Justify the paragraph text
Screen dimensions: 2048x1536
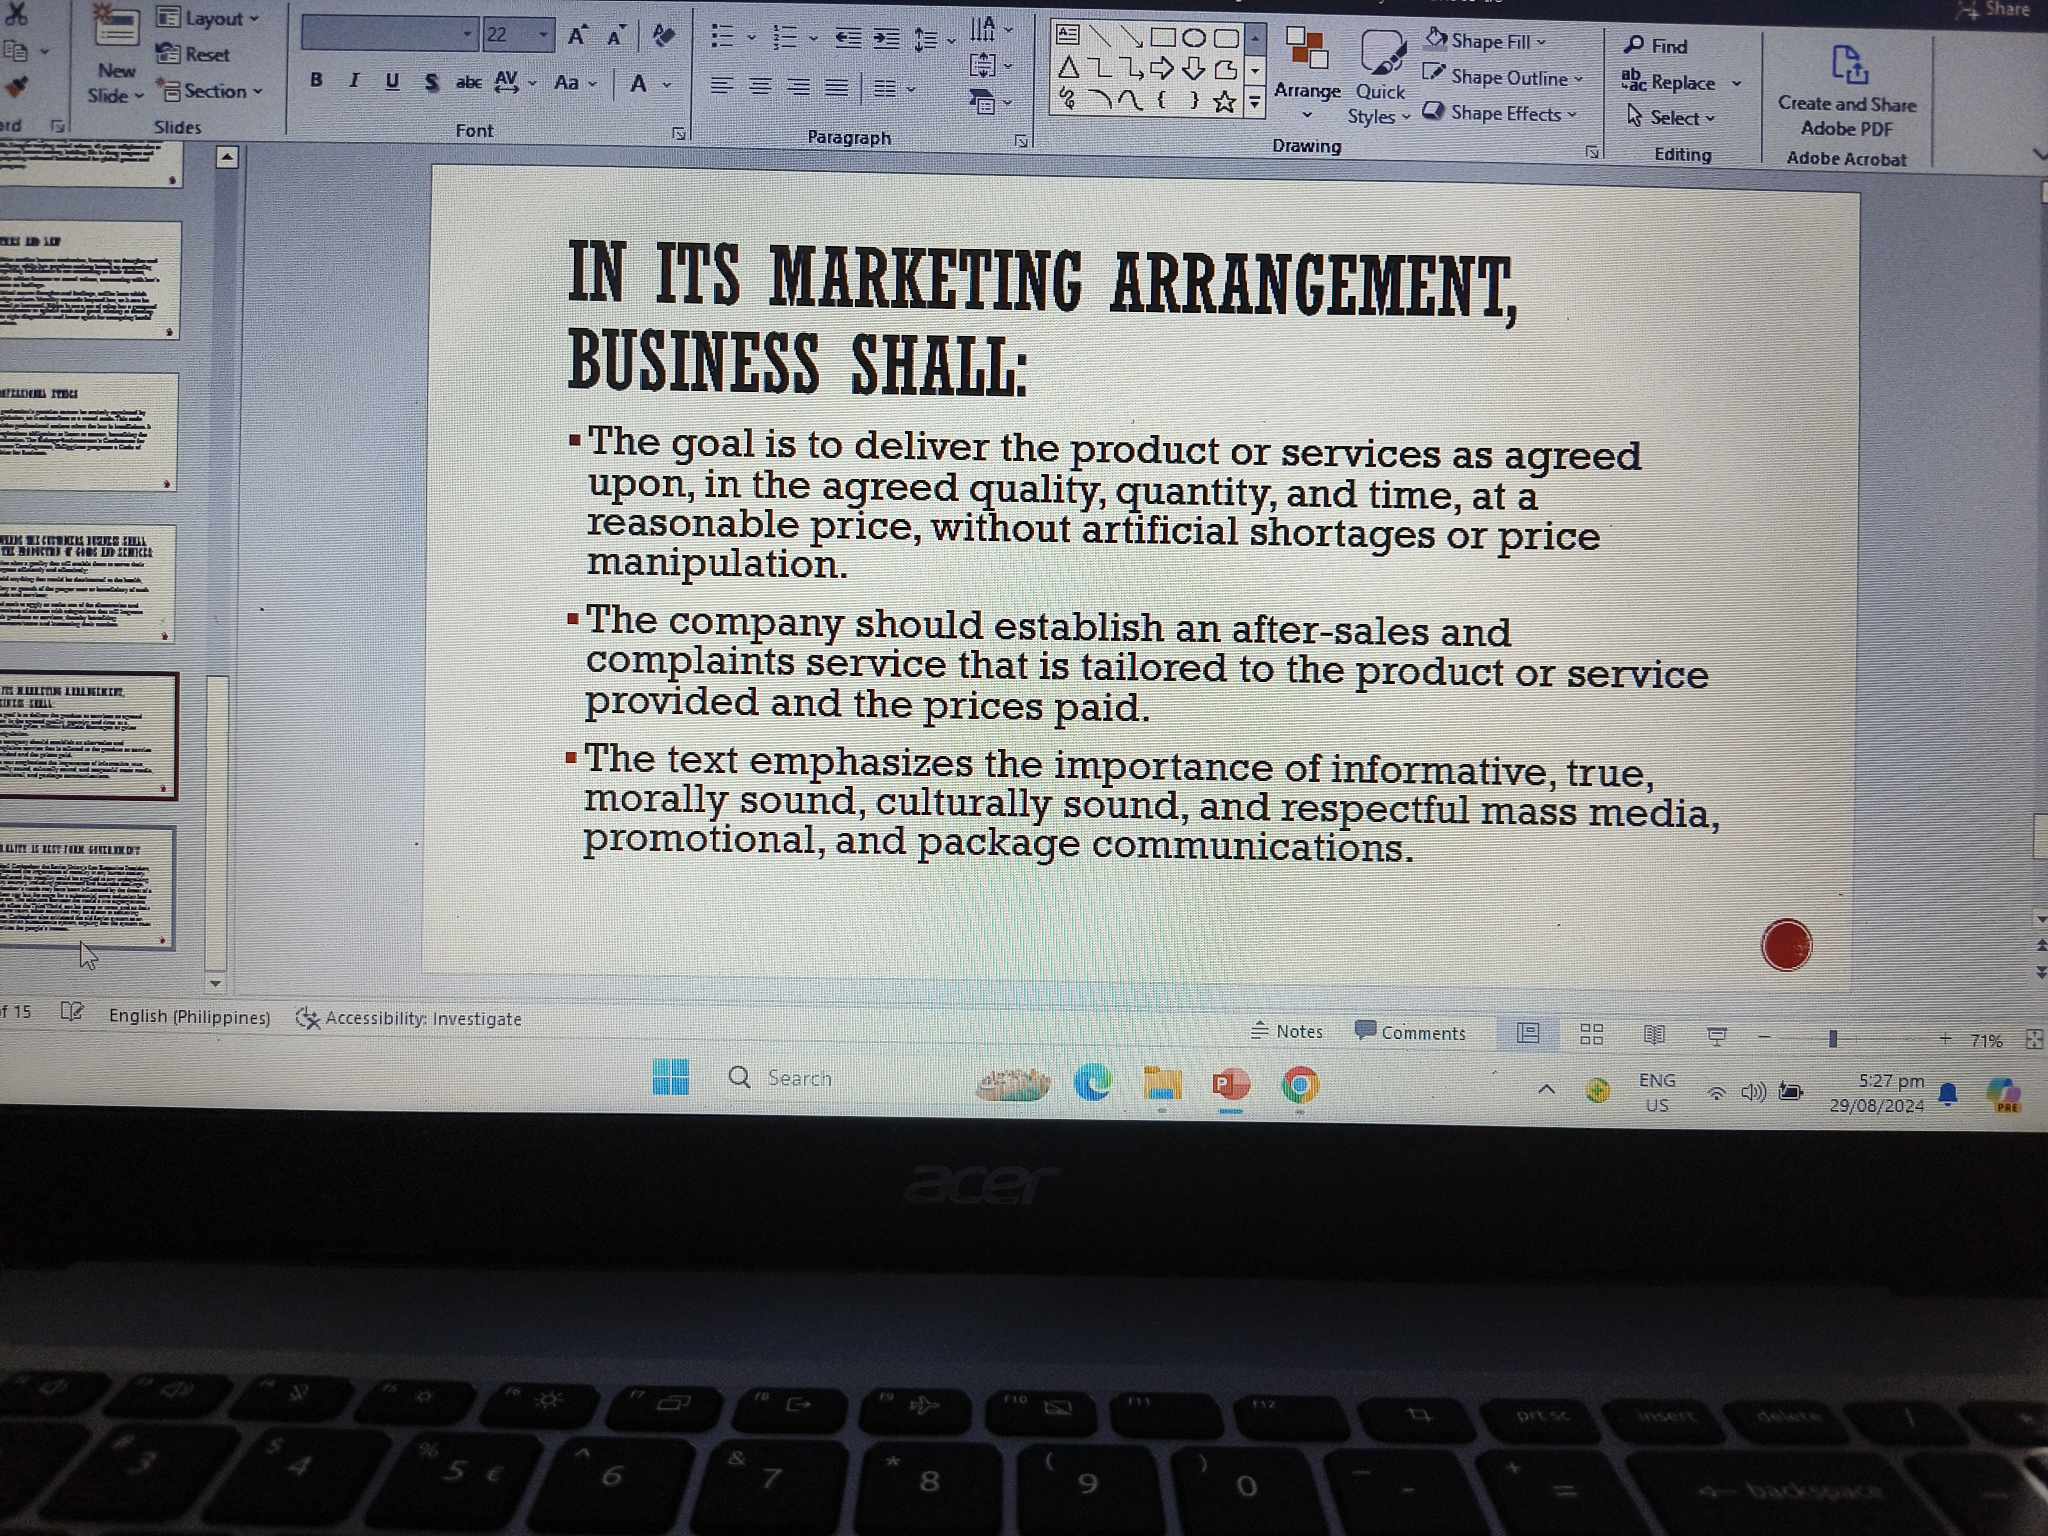coord(837,88)
